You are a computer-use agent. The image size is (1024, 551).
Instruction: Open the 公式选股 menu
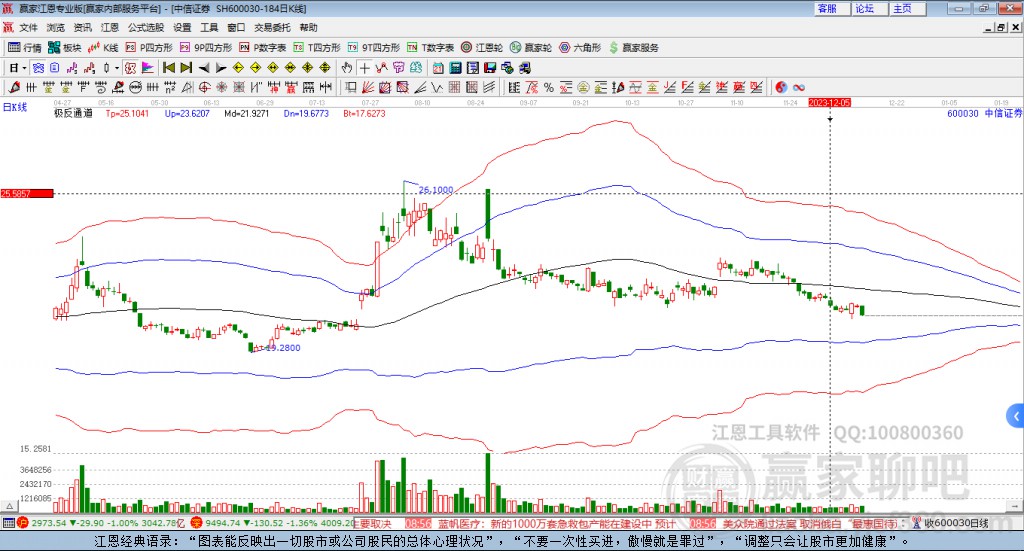pos(146,27)
